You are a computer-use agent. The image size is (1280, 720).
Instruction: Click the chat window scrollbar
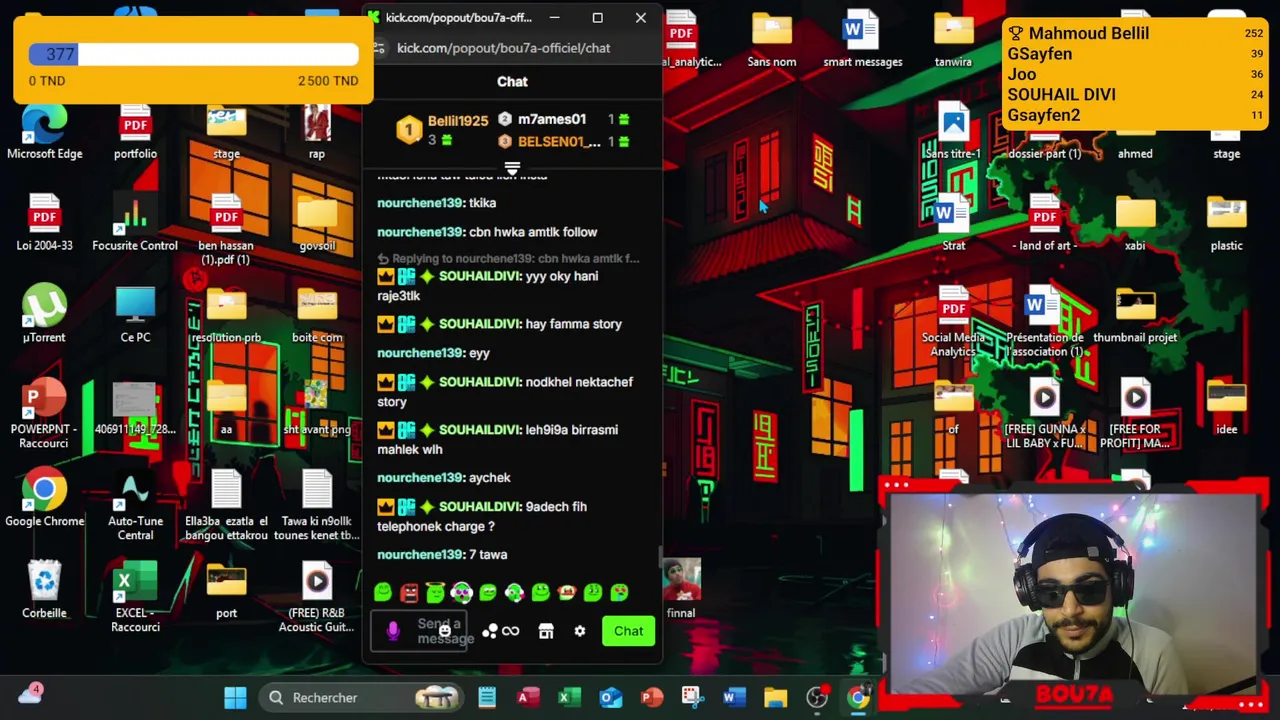[x=659, y=558]
